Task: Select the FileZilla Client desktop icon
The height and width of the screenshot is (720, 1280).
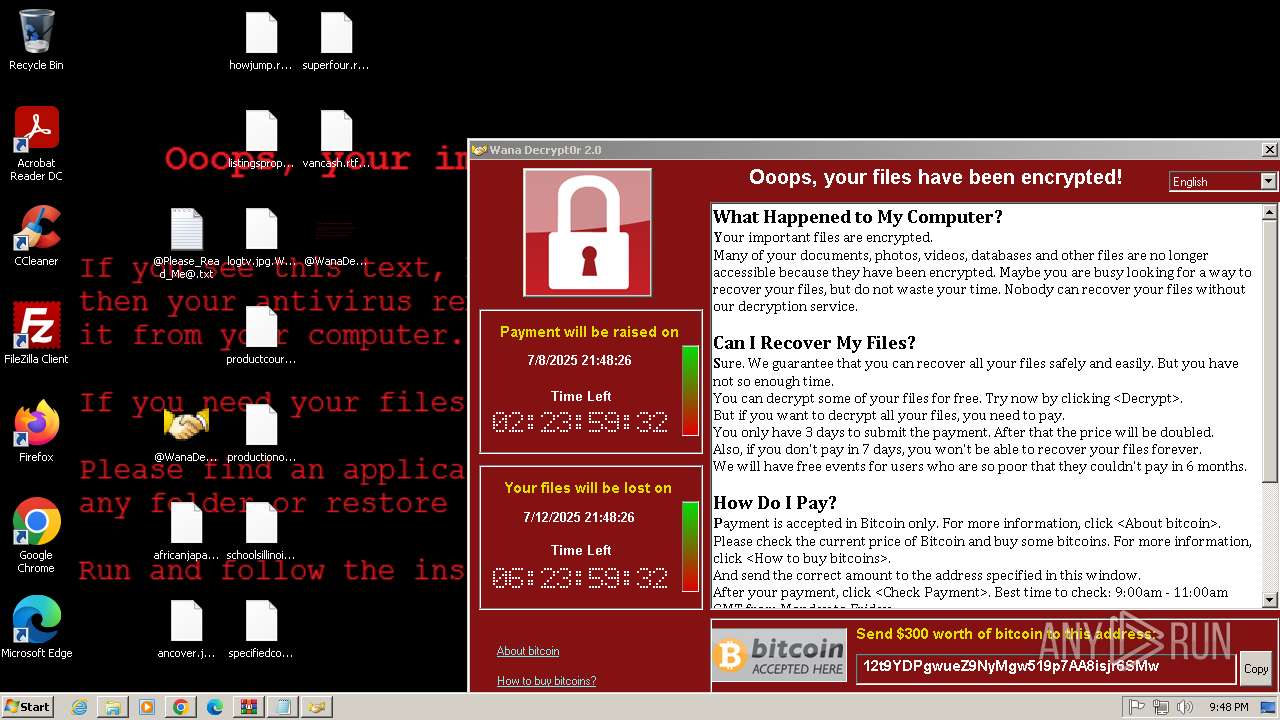Action: [36, 334]
